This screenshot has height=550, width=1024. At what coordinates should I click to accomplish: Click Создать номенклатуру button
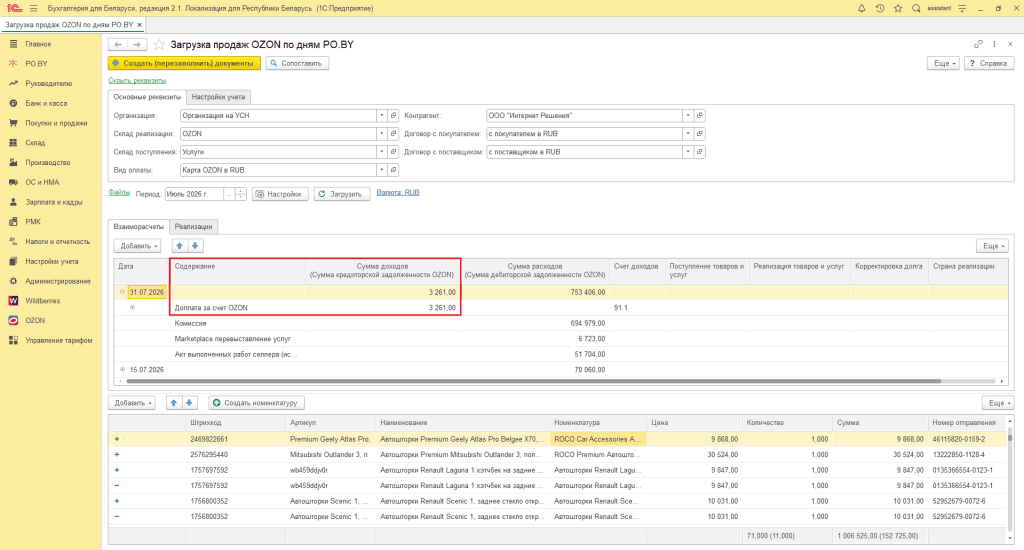[x=257, y=403]
